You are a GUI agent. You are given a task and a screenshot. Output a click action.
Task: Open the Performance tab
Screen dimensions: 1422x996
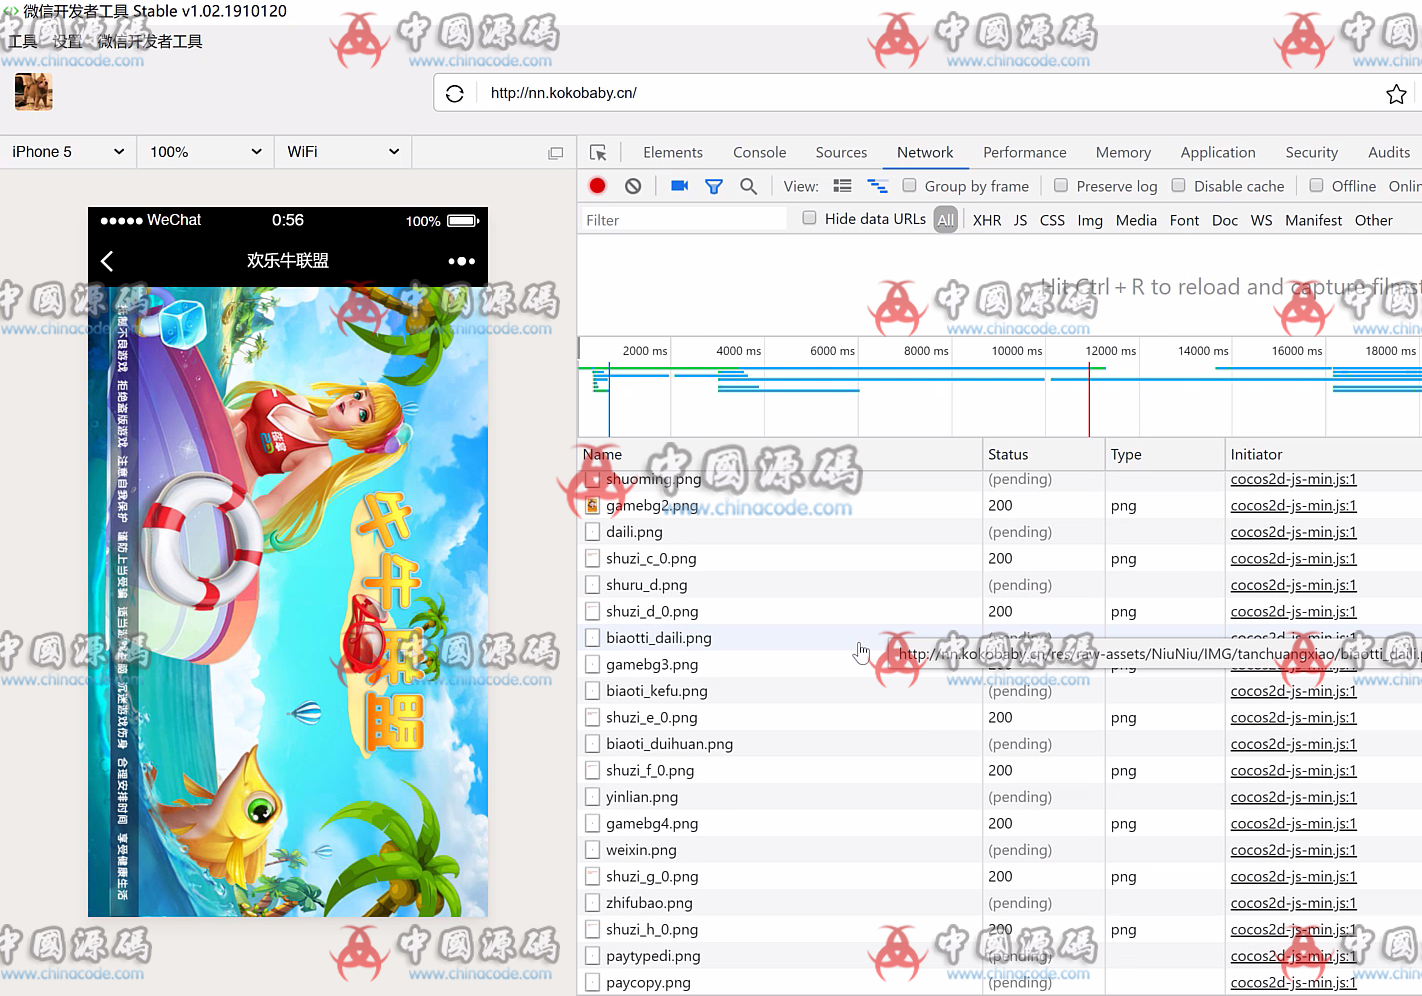(1025, 153)
